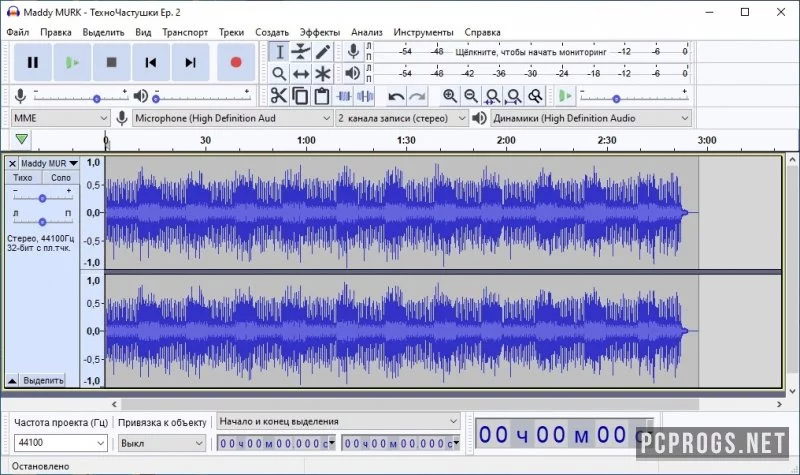Viewport: 800px width, 475px height.
Task: Zoom out with the minus magnifier
Action: coord(471,96)
